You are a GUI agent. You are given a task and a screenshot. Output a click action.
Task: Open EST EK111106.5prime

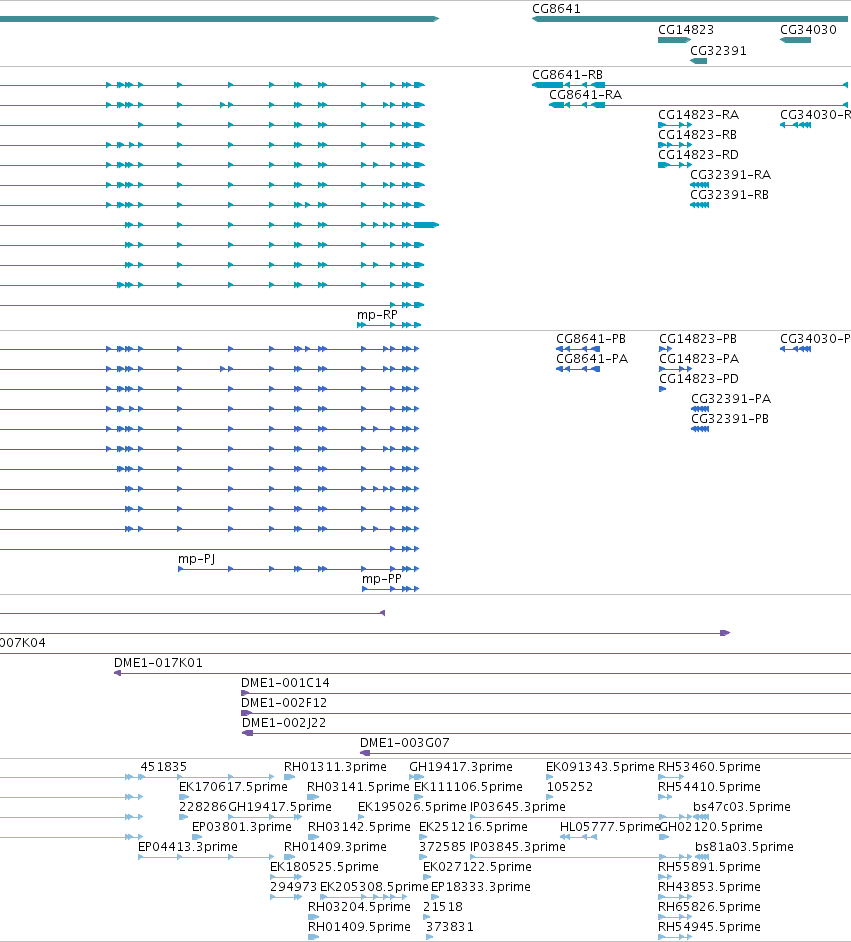(x=418, y=797)
